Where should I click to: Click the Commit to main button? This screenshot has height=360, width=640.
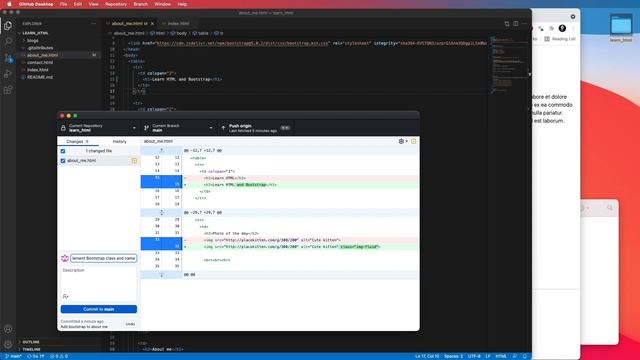point(99,309)
